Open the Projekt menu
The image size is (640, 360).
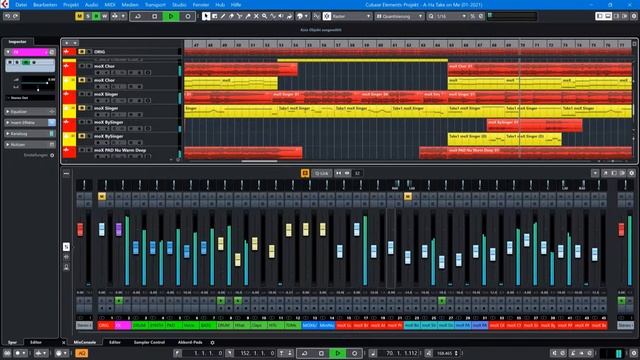[71, 5]
